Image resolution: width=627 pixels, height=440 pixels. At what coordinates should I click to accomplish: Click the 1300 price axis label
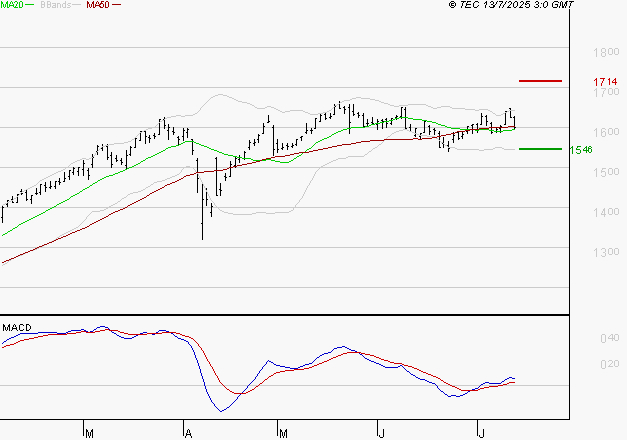tap(605, 252)
